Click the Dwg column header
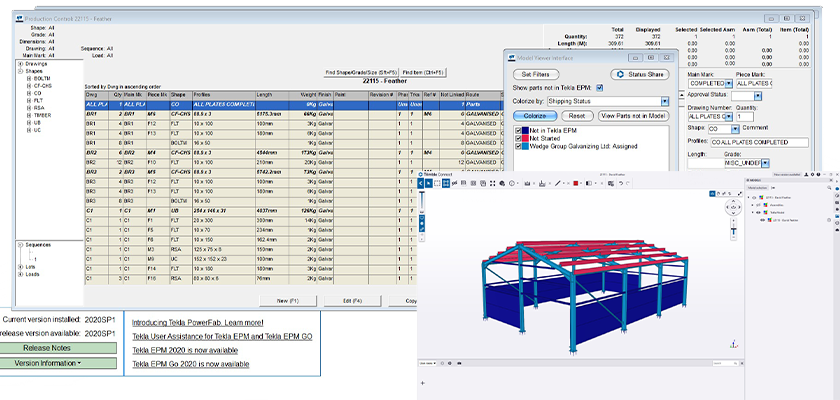840x400 pixels. (x=98, y=95)
